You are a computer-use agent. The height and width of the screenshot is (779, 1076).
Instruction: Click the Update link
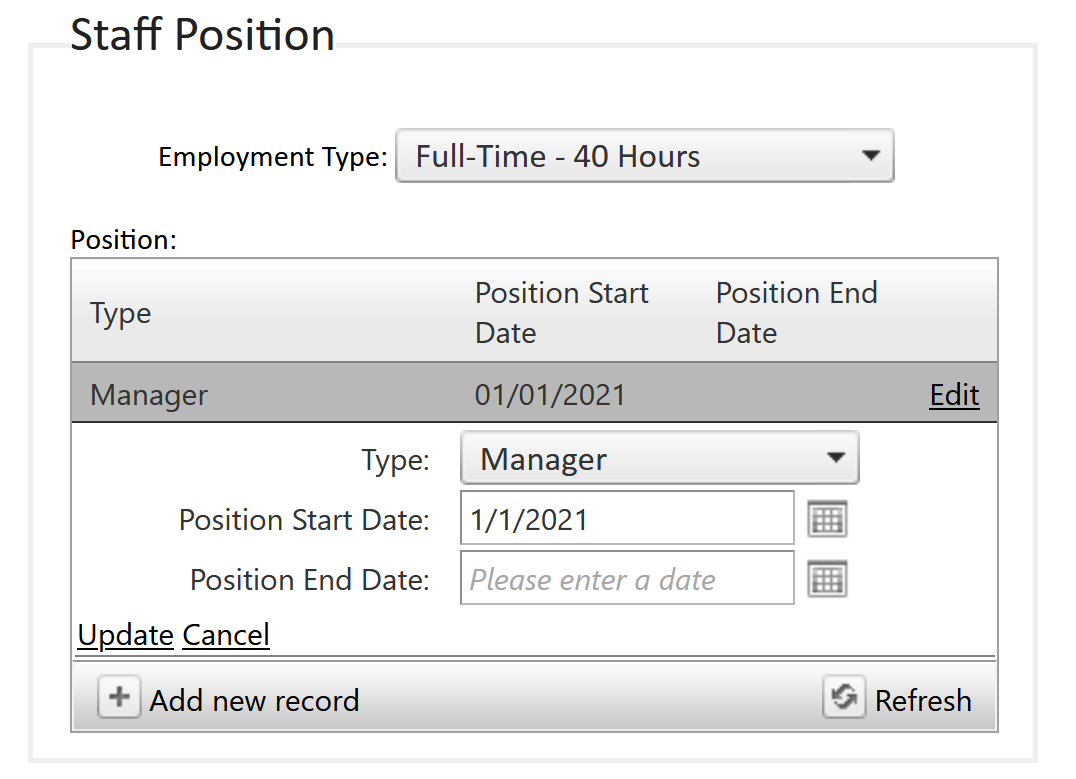coord(126,635)
